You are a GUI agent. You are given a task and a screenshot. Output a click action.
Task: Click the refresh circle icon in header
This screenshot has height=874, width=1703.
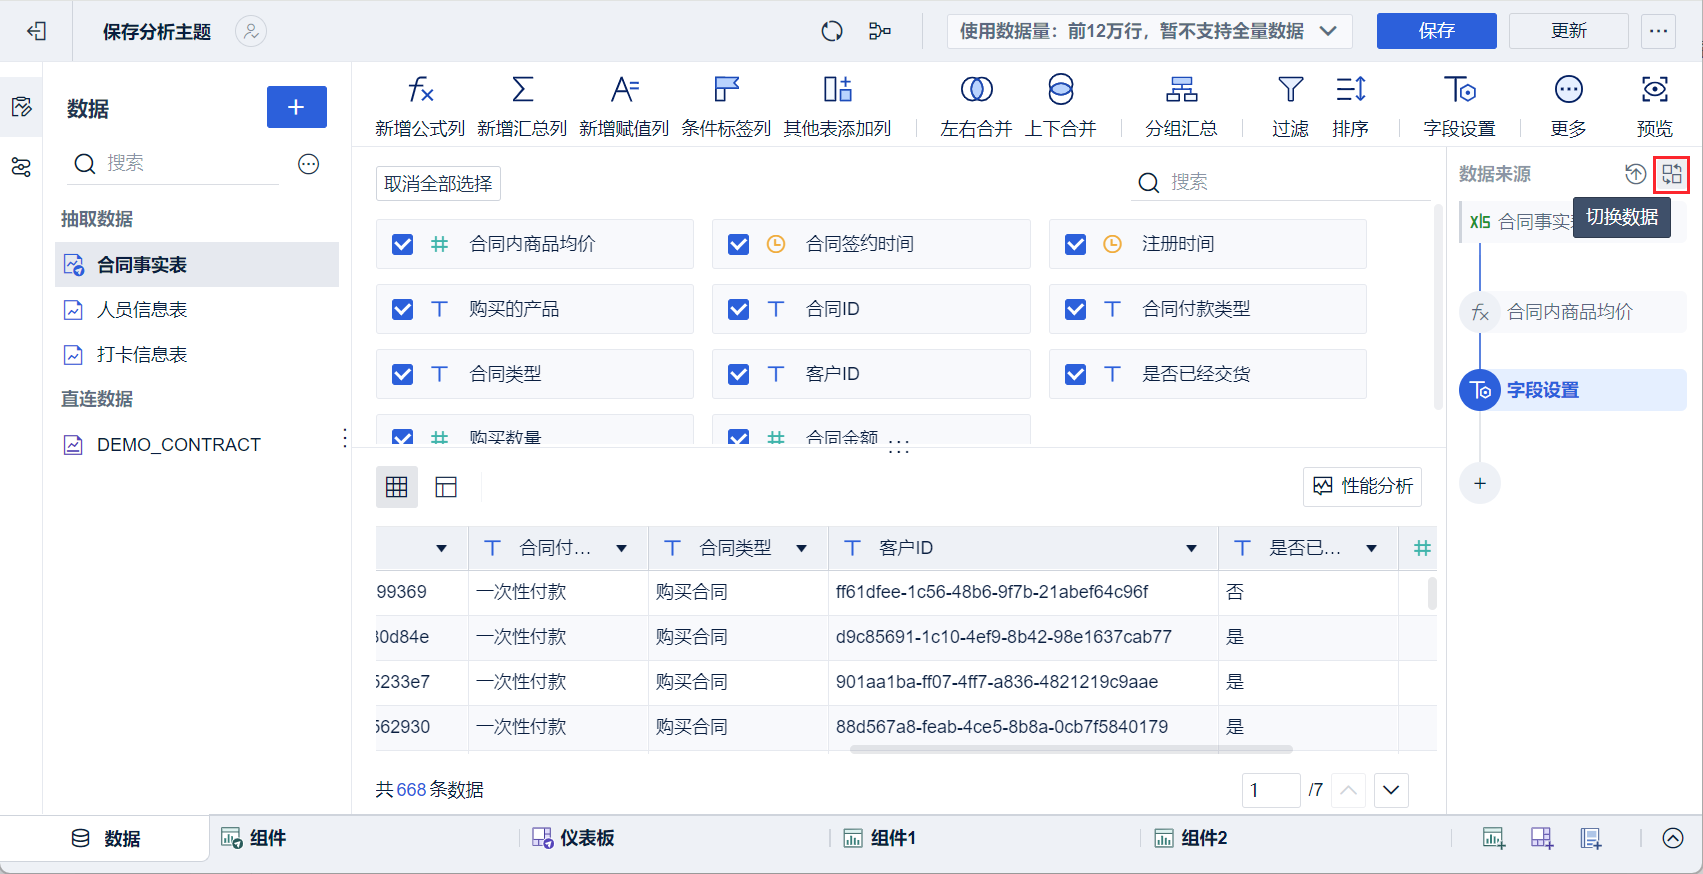[832, 31]
